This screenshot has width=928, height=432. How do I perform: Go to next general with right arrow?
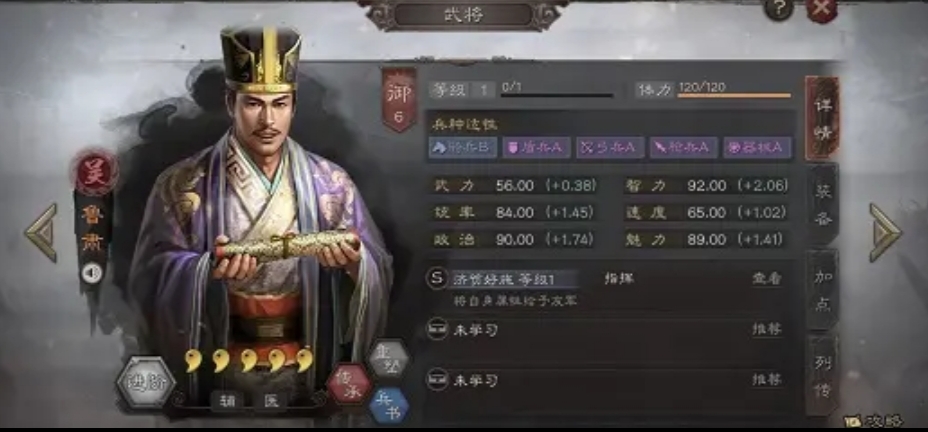pyautogui.click(x=885, y=233)
